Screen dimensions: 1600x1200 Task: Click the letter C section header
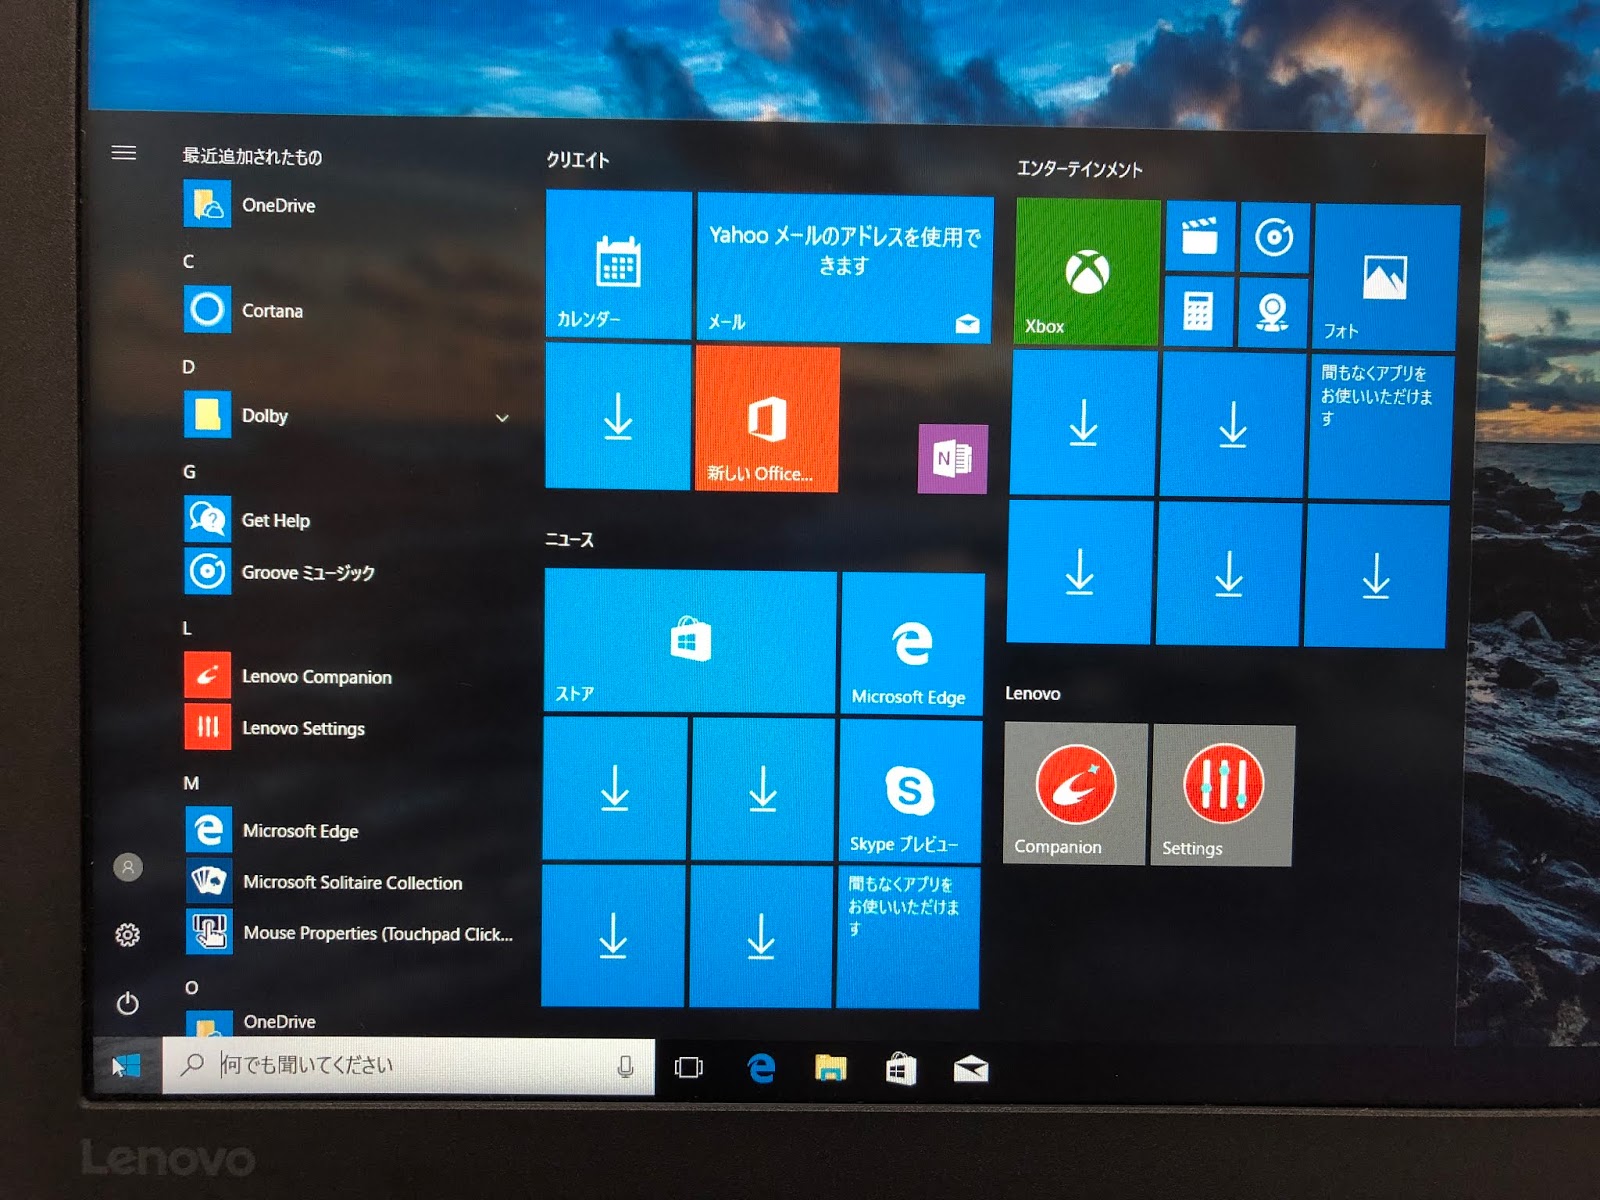[x=188, y=261]
